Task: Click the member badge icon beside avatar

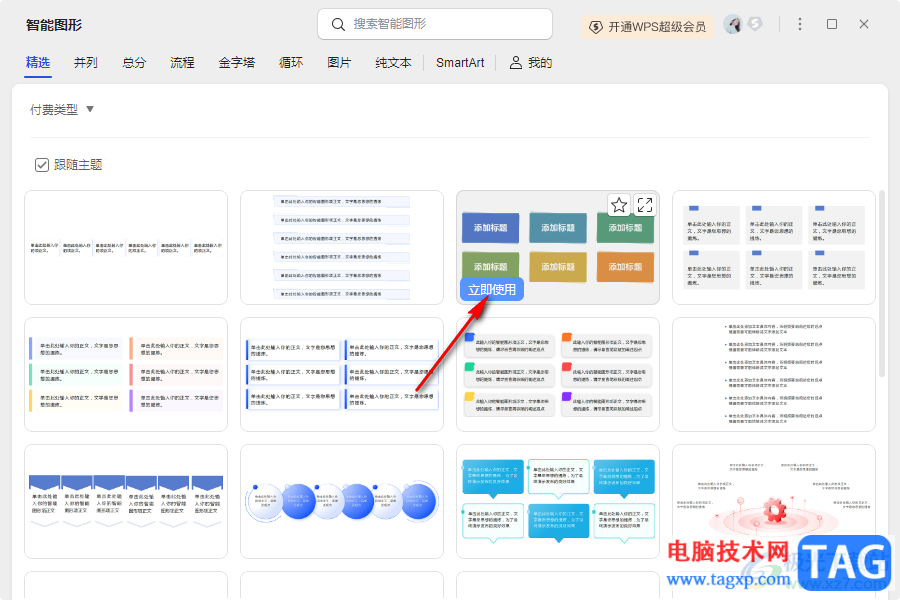Action: (755, 24)
